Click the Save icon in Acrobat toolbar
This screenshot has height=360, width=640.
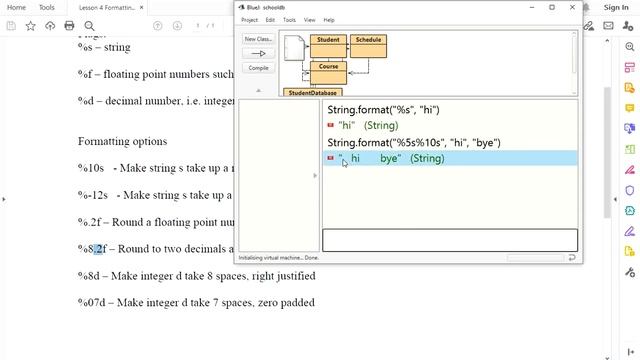coord(11,26)
